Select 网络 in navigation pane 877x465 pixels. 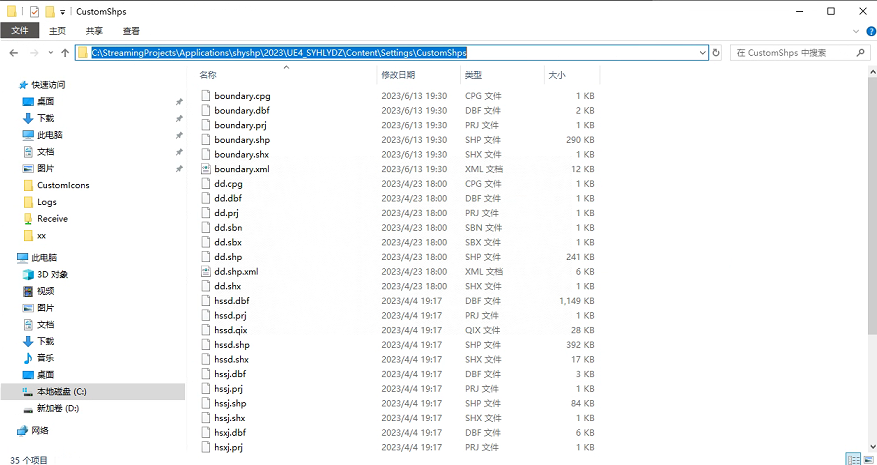(x=40, y=430)
